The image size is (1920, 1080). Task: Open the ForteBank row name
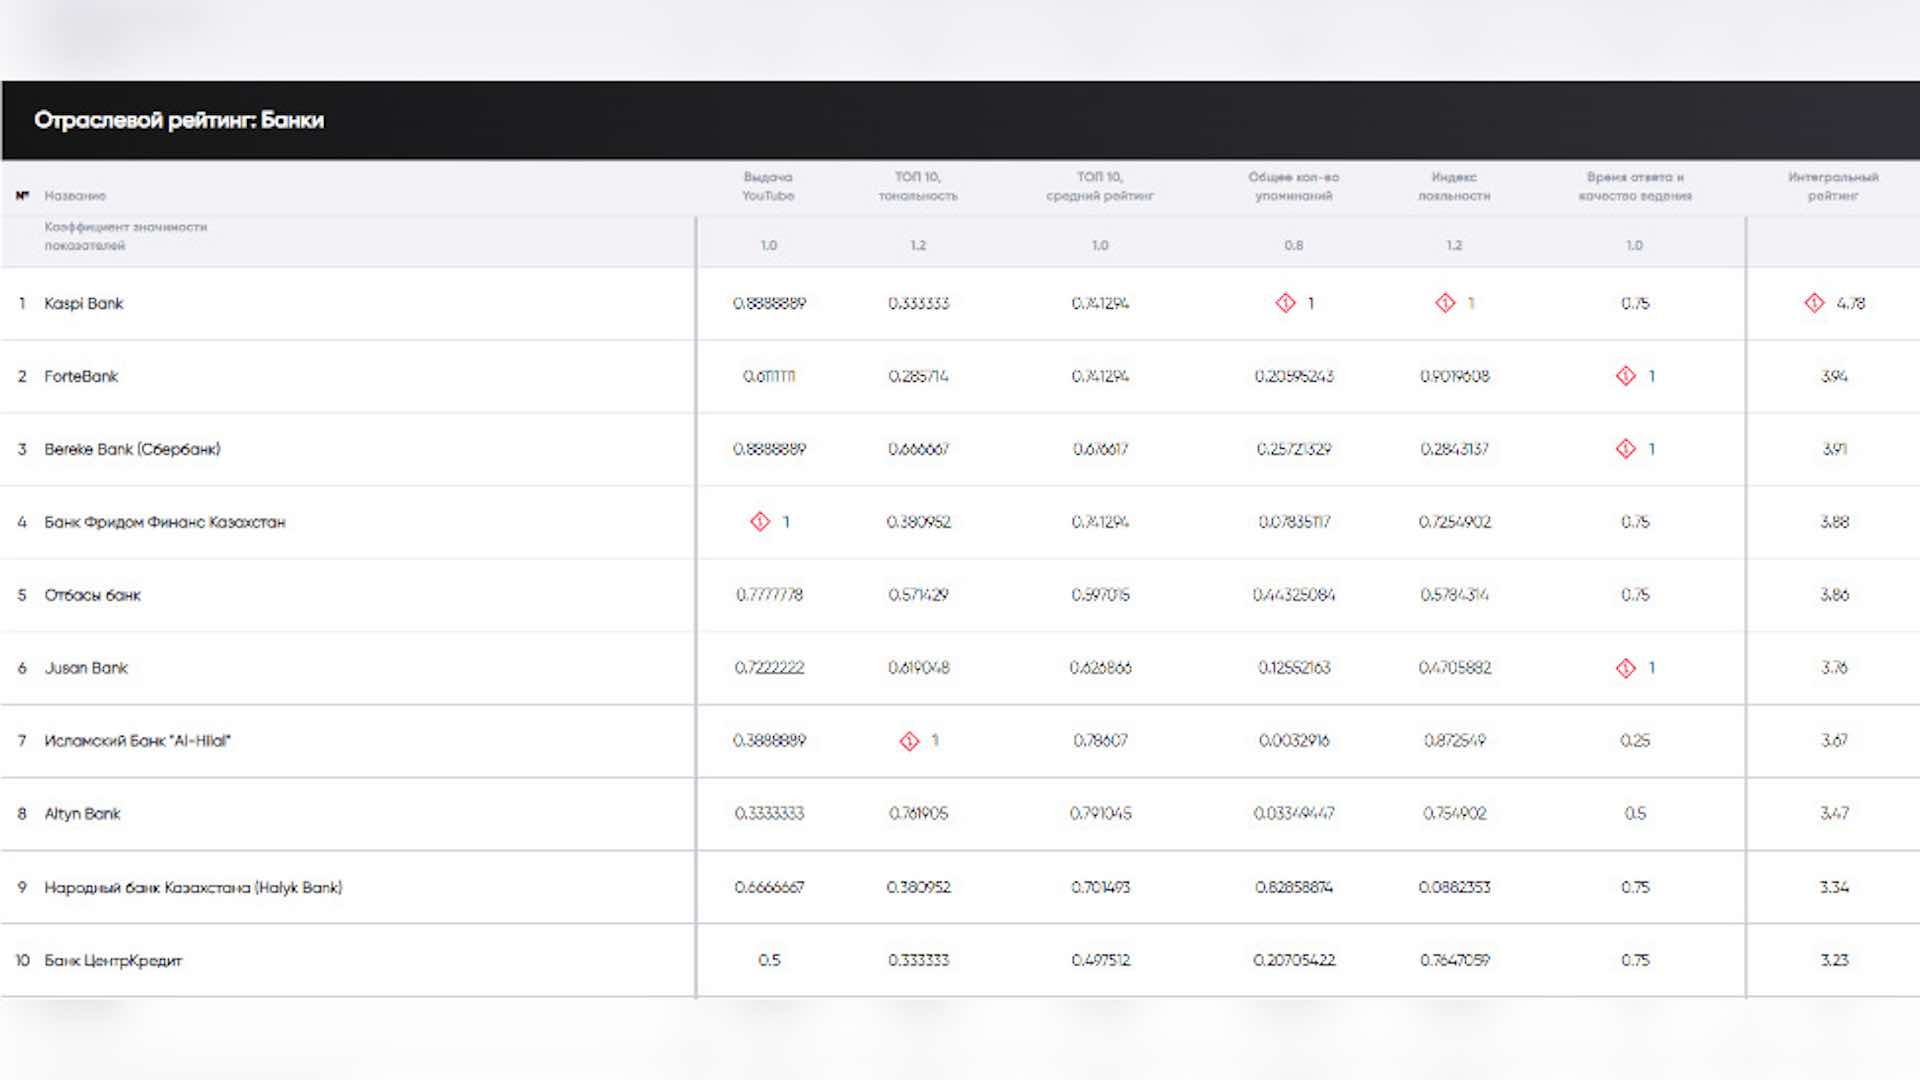pyautogui.click(x=81, y=376)
